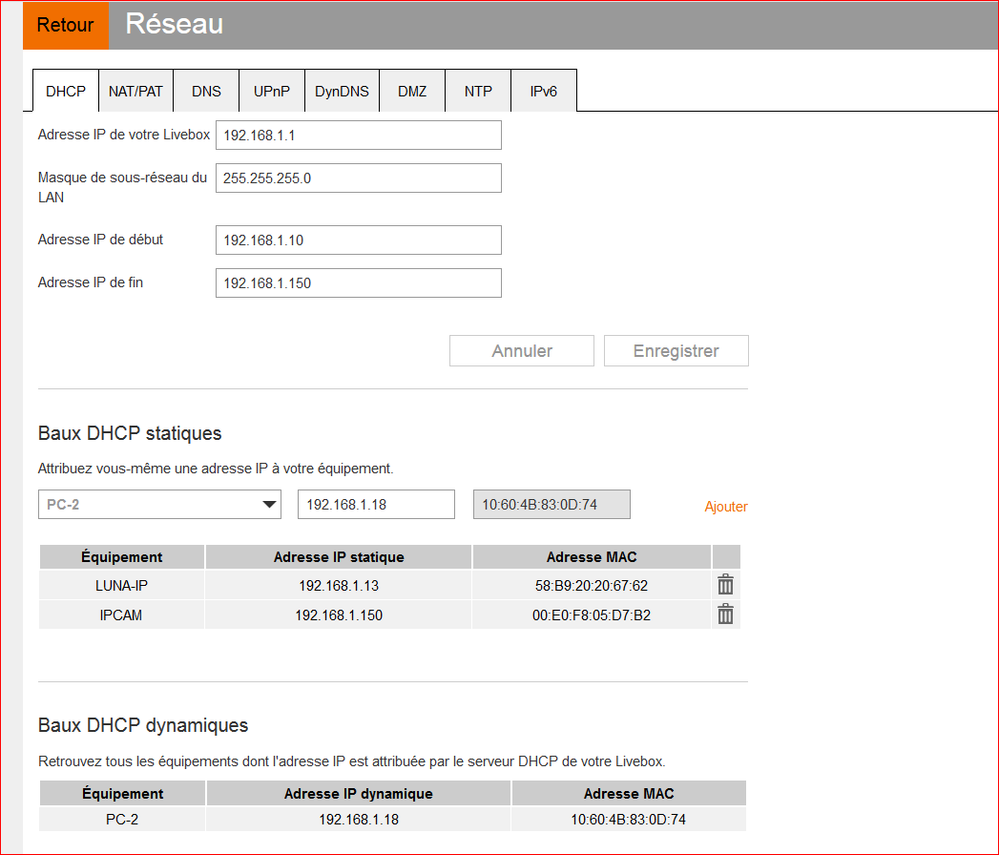Open the DMZ configuration tab
Image resolution: width=999 pixels, height=855 pixels.
pyautogui.click(x=411, y=91)
